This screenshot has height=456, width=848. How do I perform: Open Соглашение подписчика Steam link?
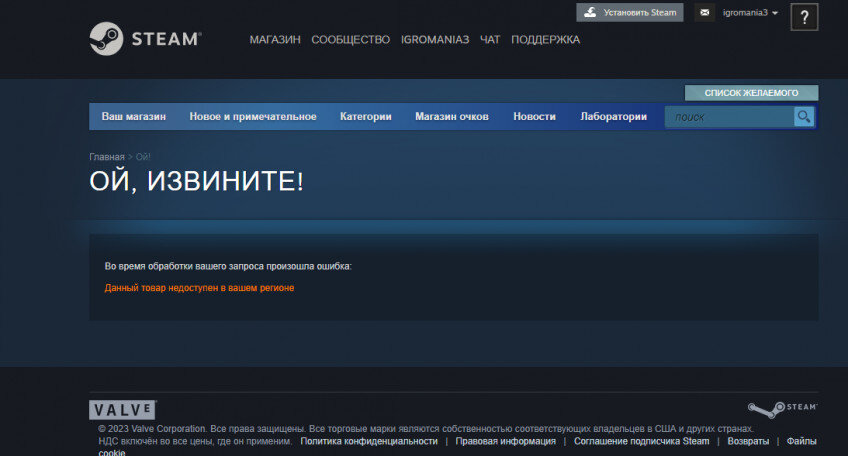coord(641,441)
